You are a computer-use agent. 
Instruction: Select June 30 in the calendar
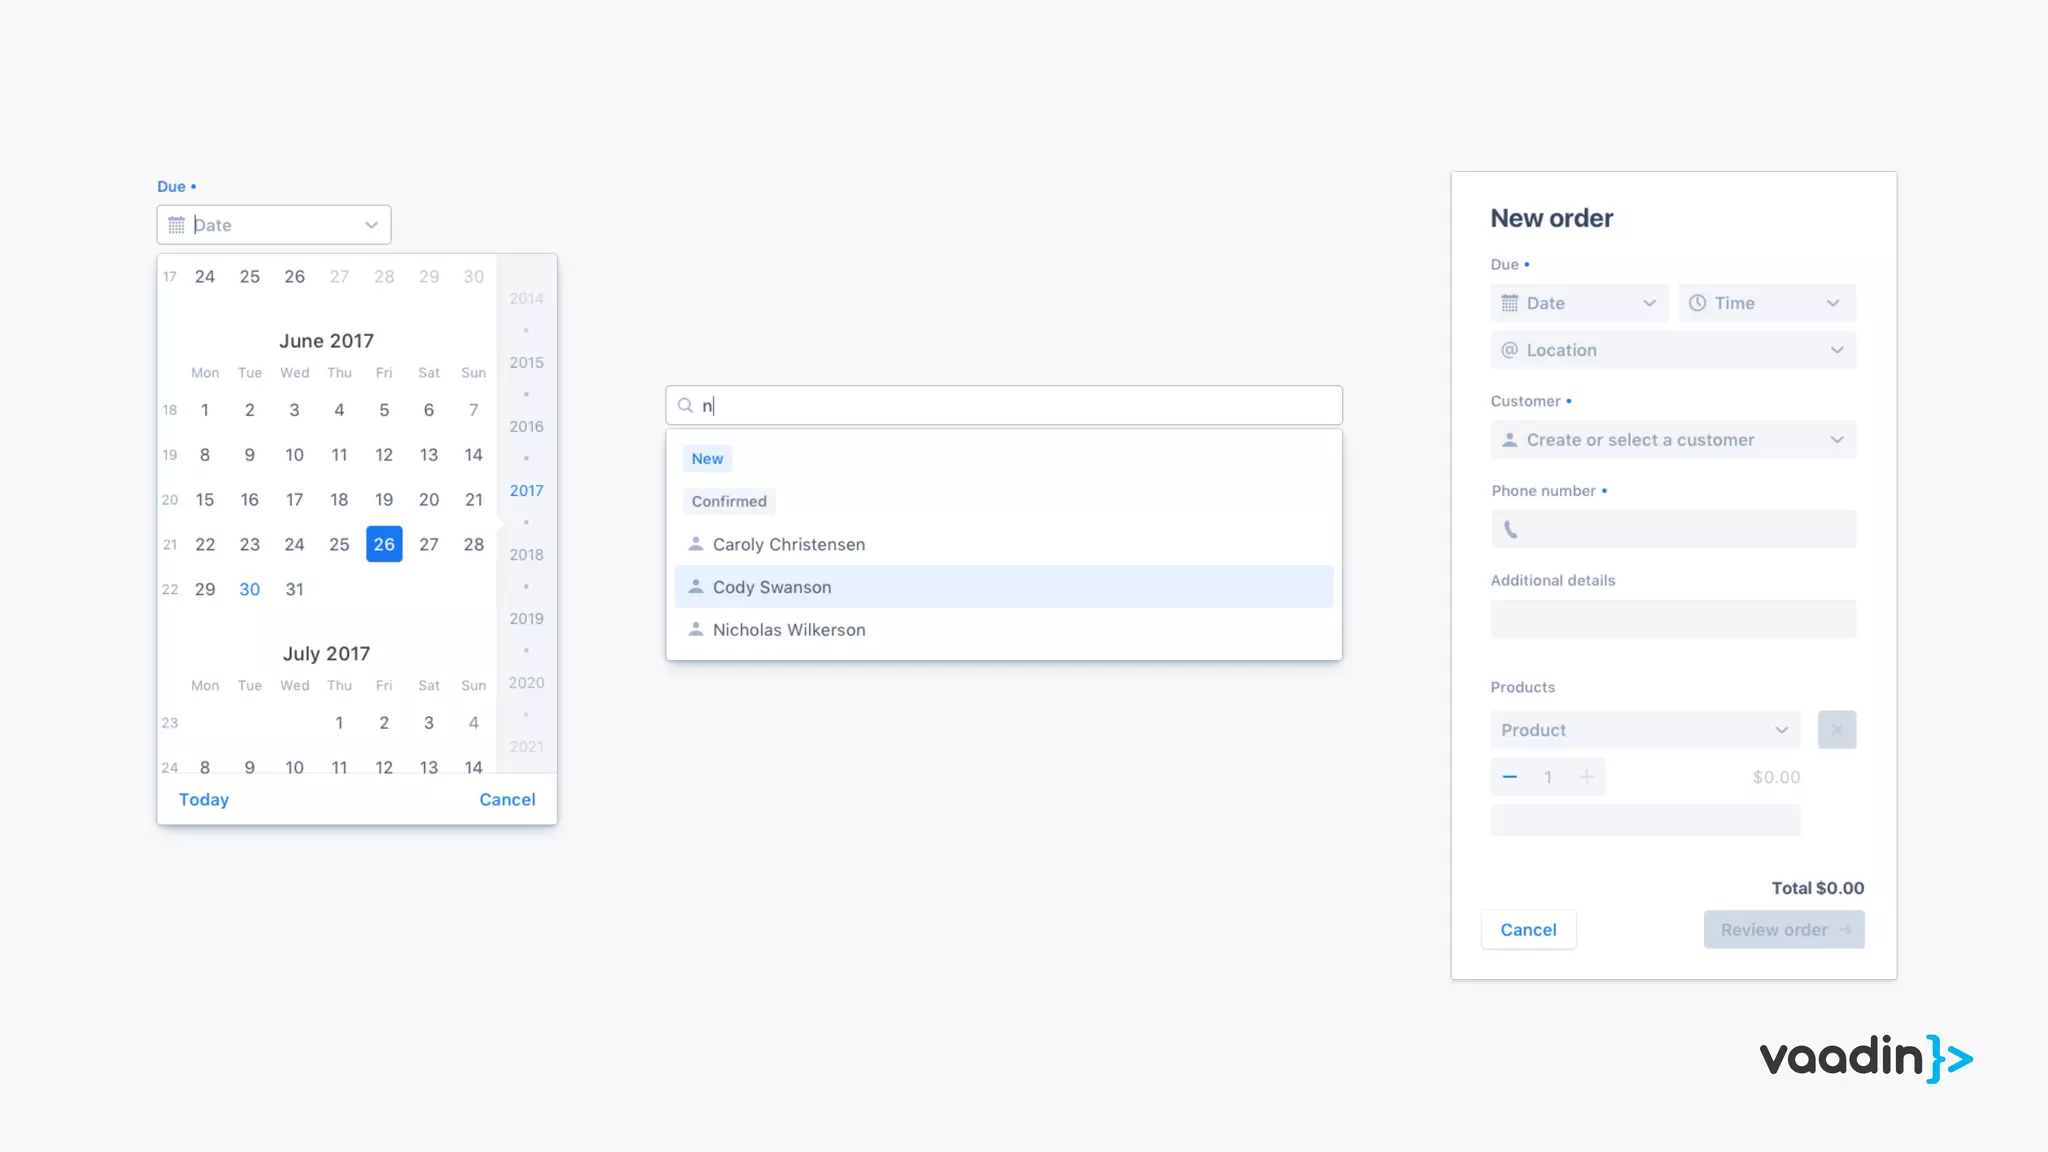pyautogui.click(x=249, y=590)
